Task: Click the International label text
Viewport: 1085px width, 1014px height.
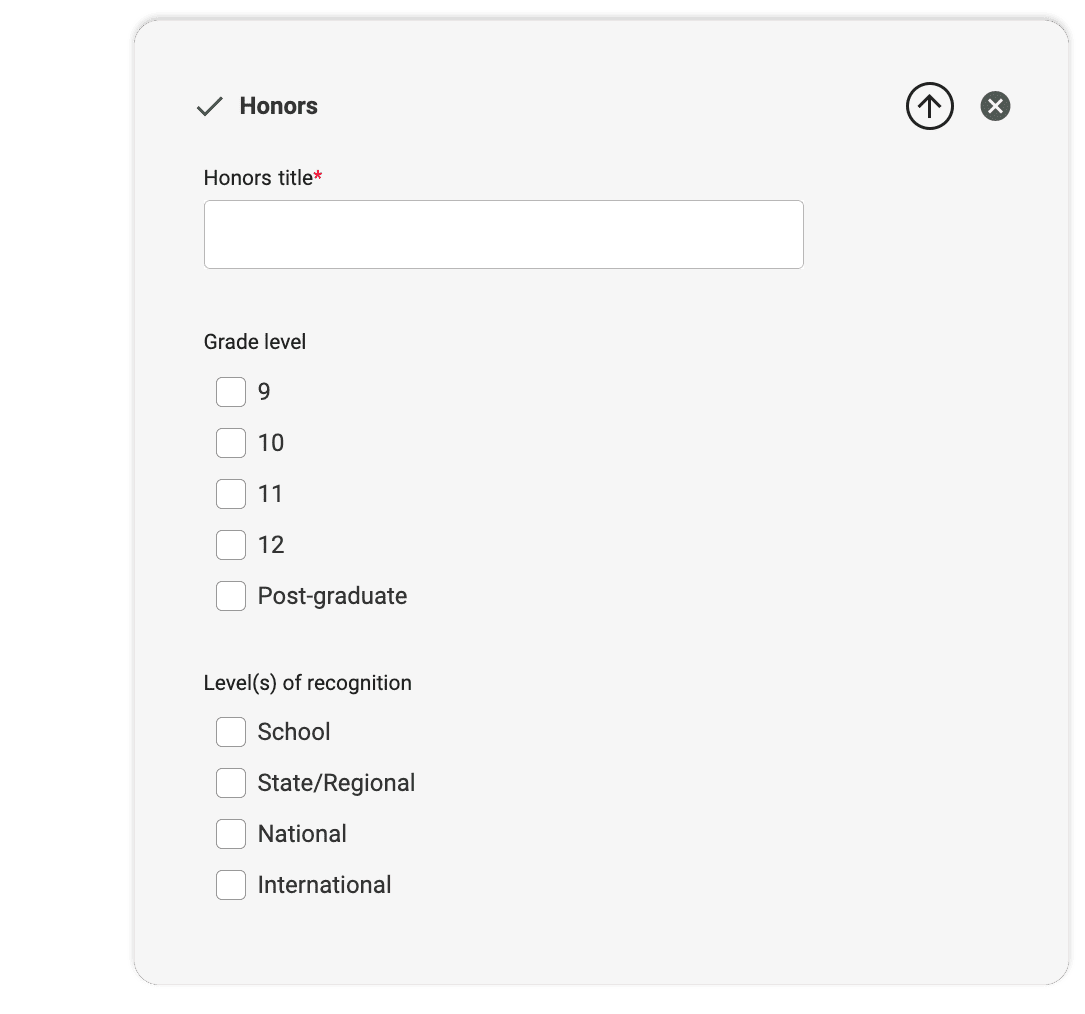Action: click(324, 885)
